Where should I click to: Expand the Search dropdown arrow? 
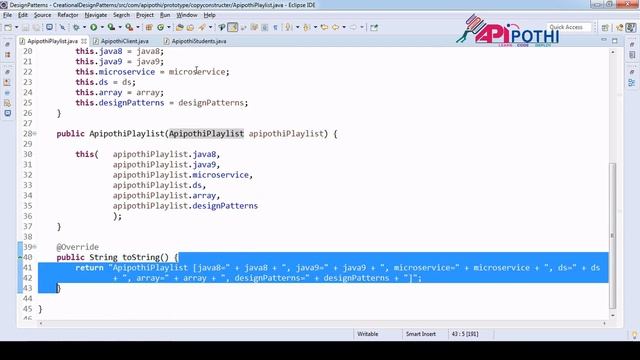pyautogui.click(x=211, y=27)
